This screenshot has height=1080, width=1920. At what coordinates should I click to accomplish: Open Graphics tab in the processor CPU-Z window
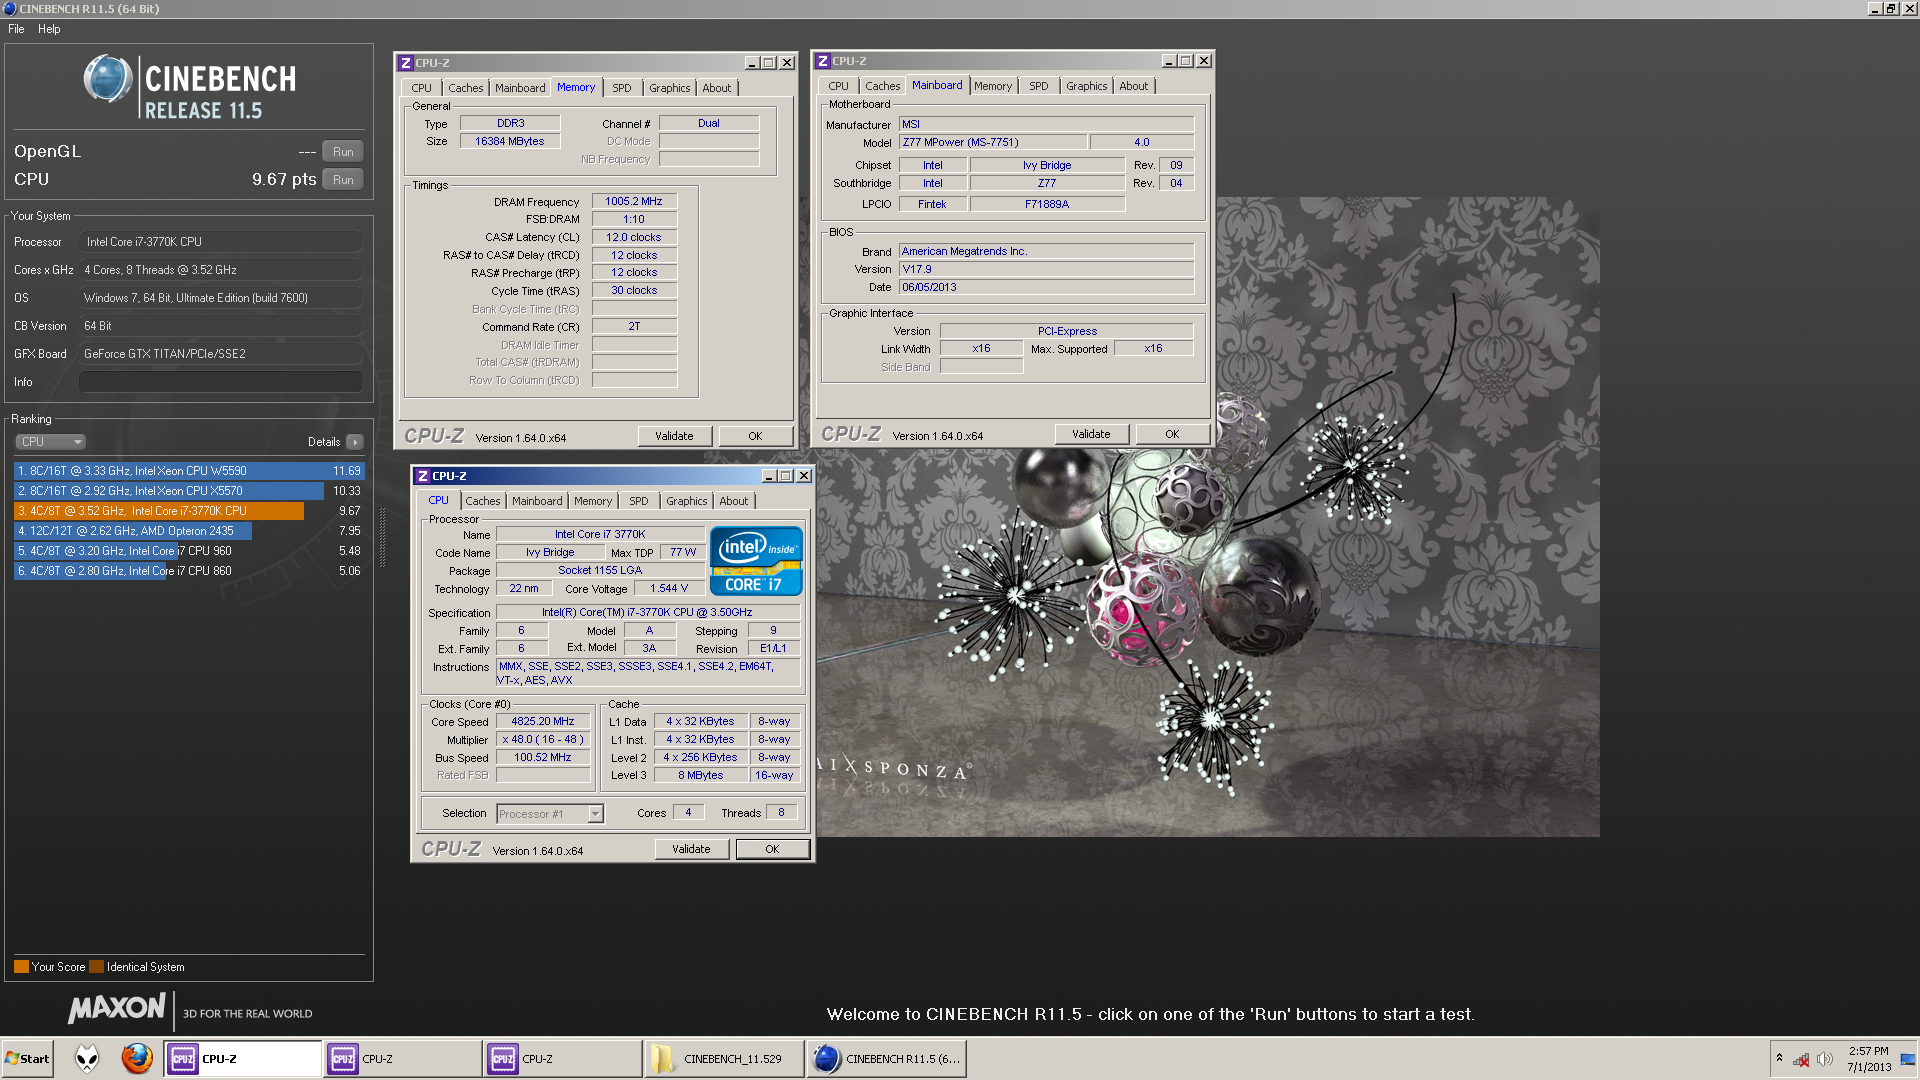[x=686, y=501]
